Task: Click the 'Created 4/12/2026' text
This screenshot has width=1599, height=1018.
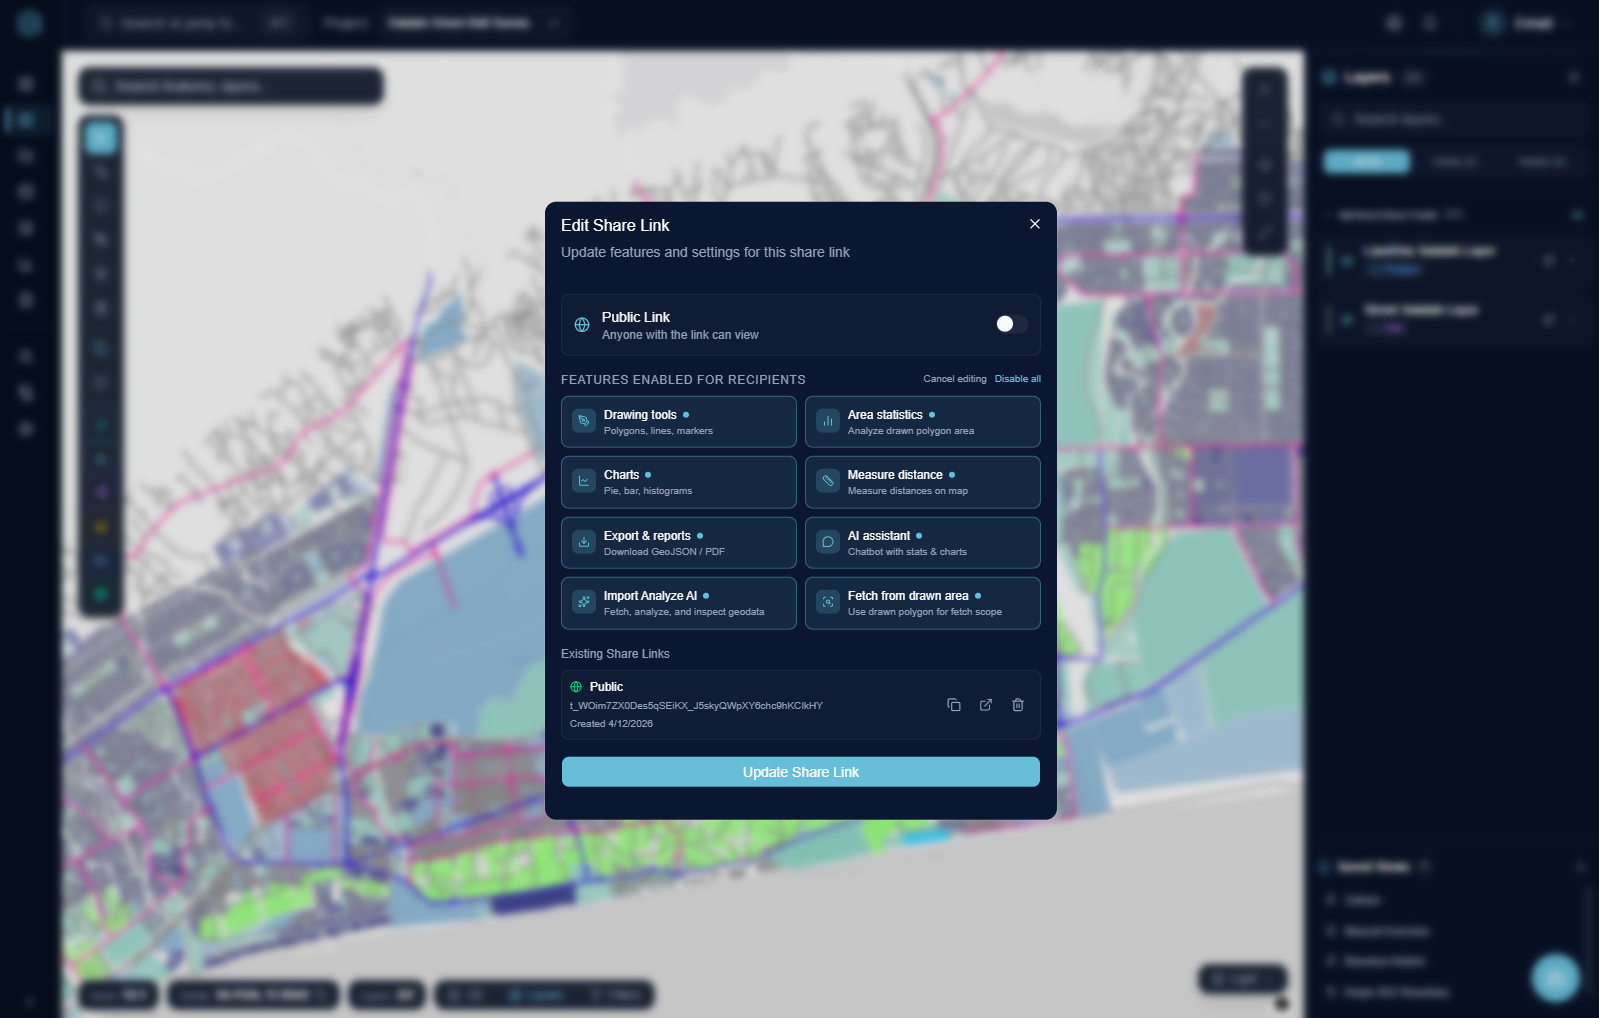Action: (x=611, y=724)
